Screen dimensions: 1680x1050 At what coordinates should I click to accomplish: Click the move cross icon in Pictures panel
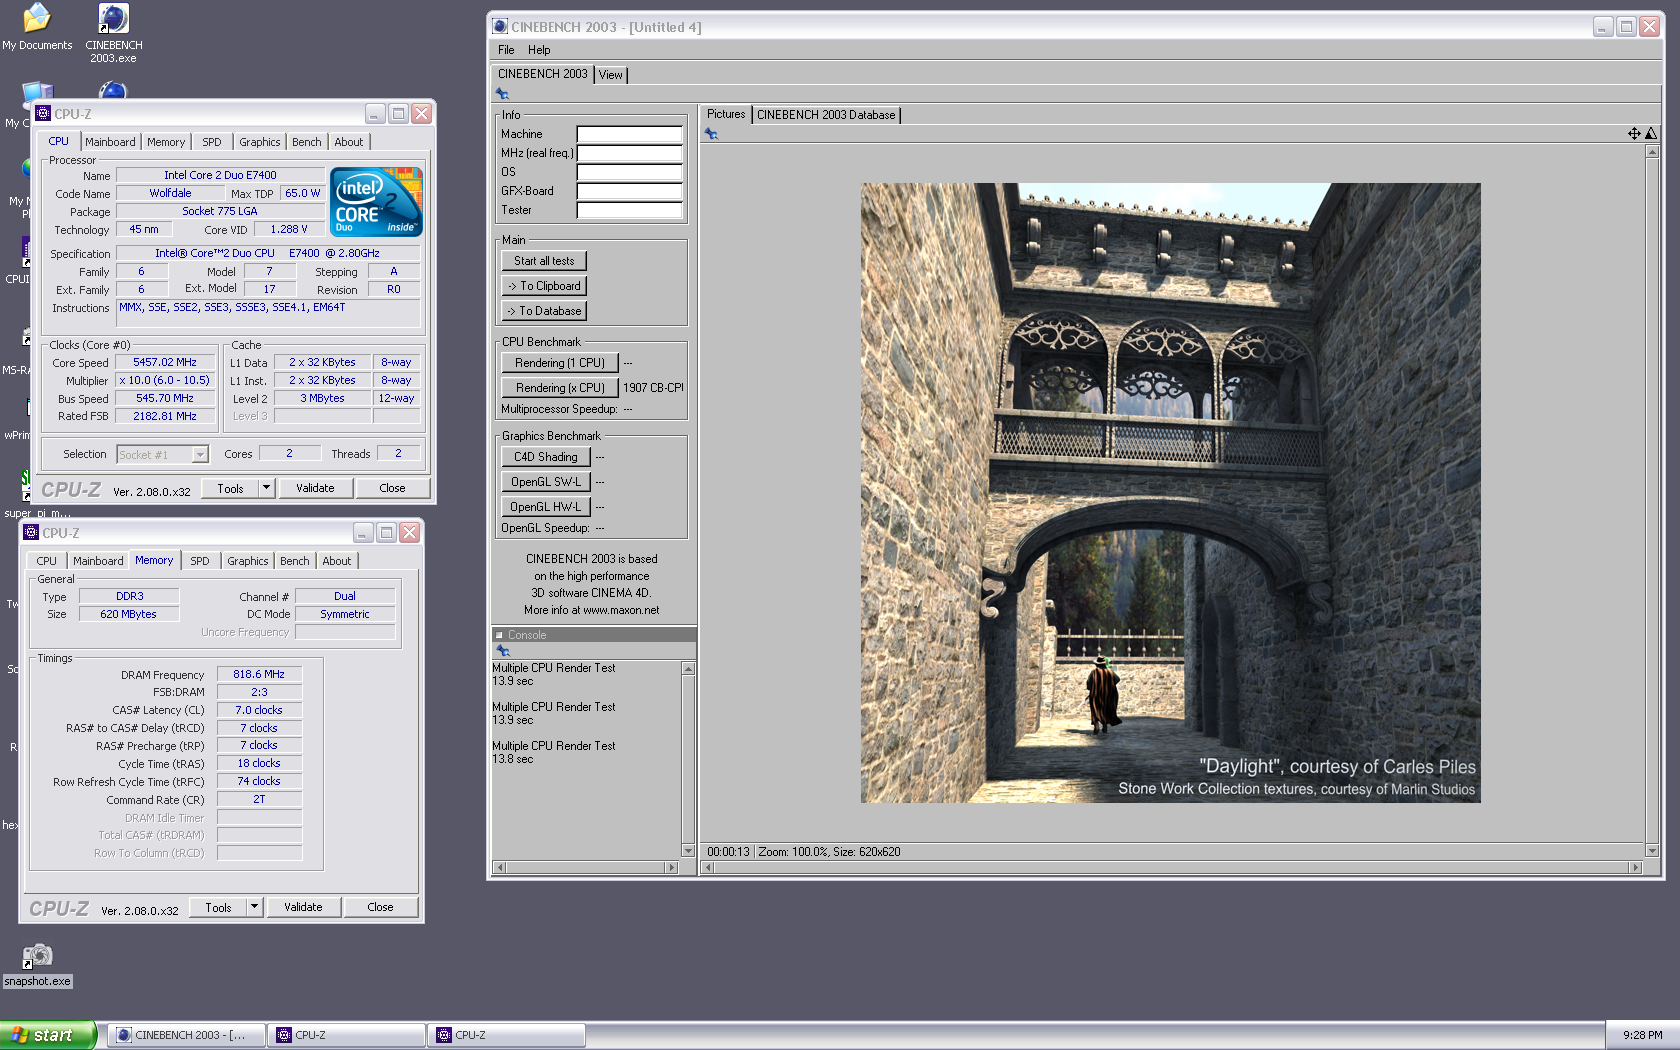pos(1634,133)
